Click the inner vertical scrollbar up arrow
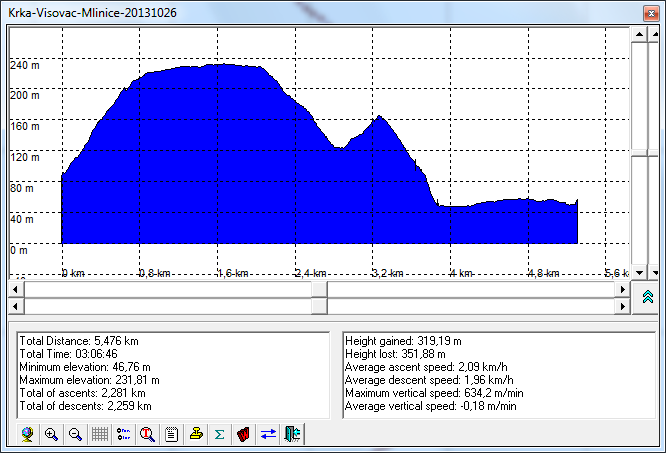 (637, 33)
